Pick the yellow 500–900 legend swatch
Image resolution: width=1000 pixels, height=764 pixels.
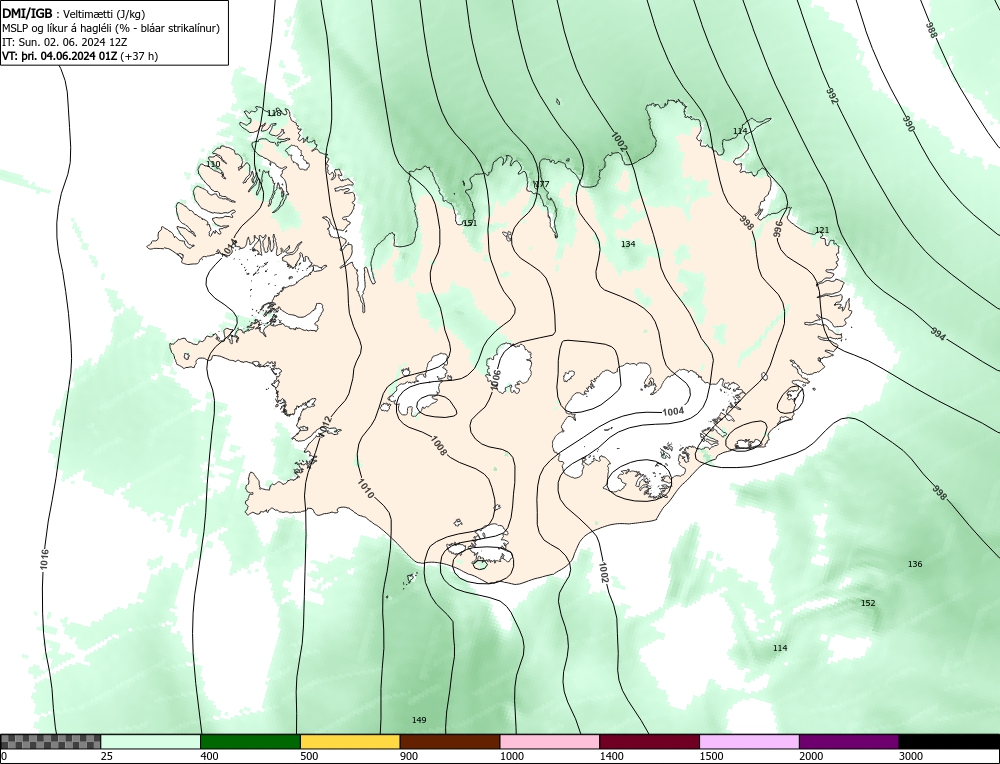(x=350, y=741)
